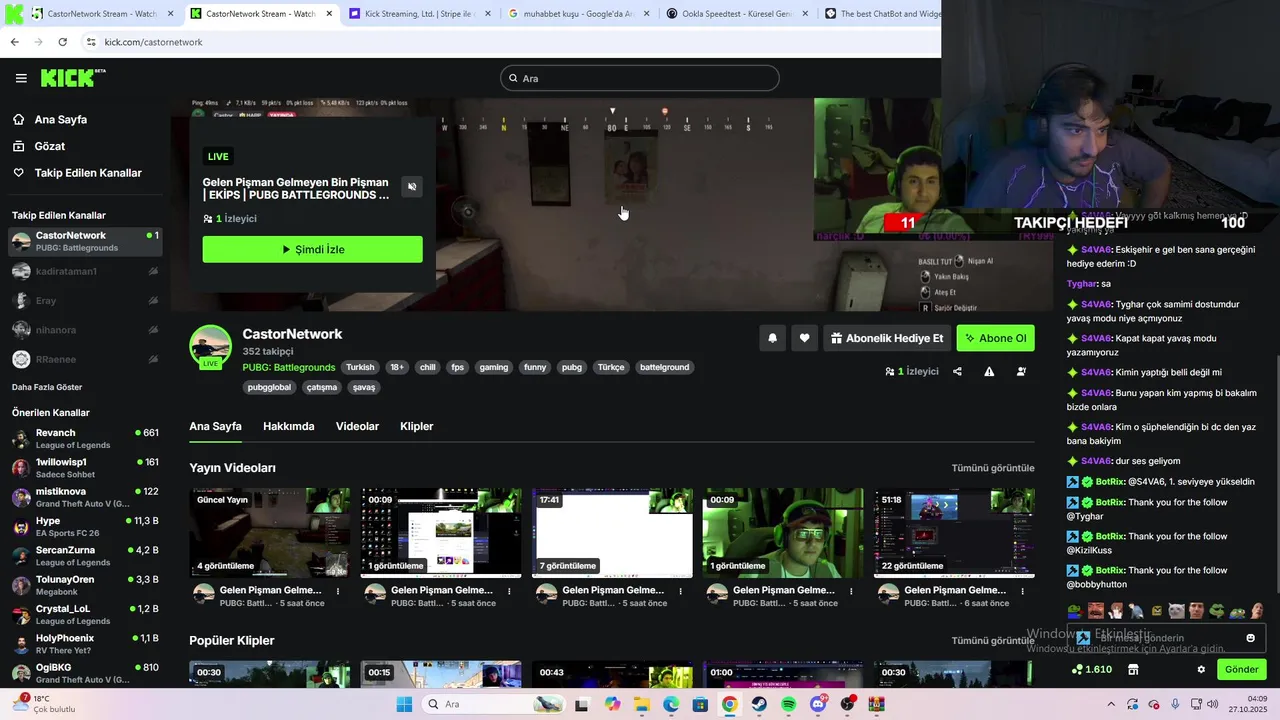Click the user-list icon beside report
This screenshot has width=1280, height=720.
1021,371
